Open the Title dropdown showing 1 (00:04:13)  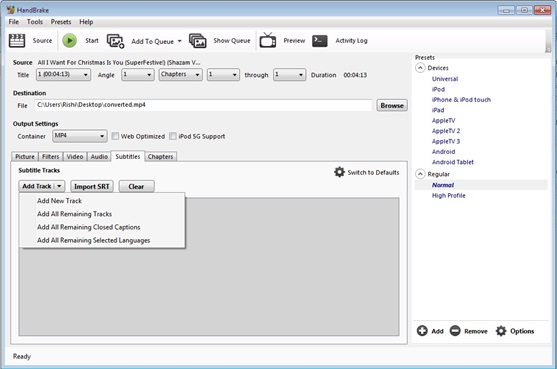point(63,75)
